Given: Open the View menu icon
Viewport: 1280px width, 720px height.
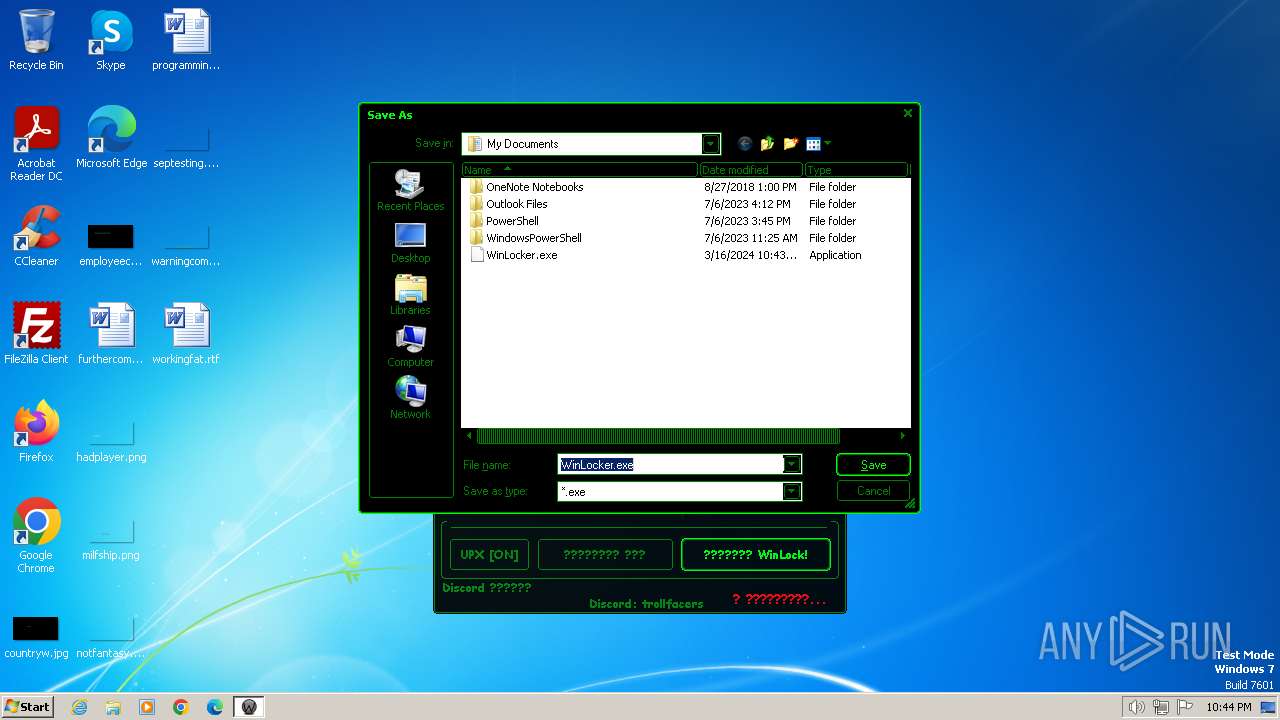Looking at the screenshot, I should point(813,144).
